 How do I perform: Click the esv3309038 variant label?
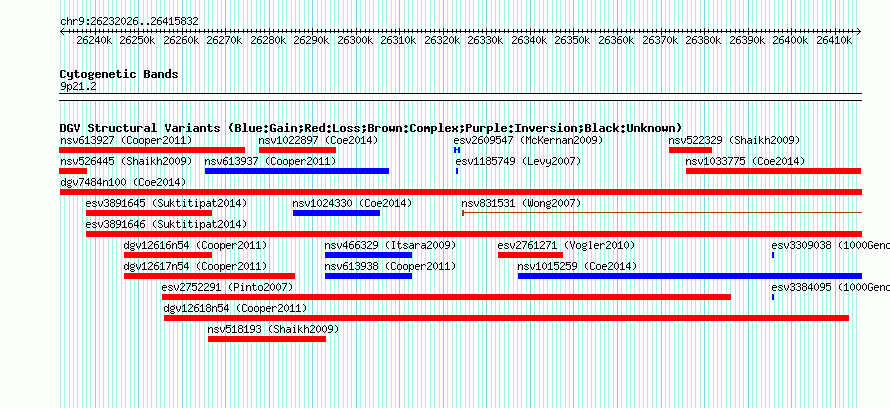[830, 245]
